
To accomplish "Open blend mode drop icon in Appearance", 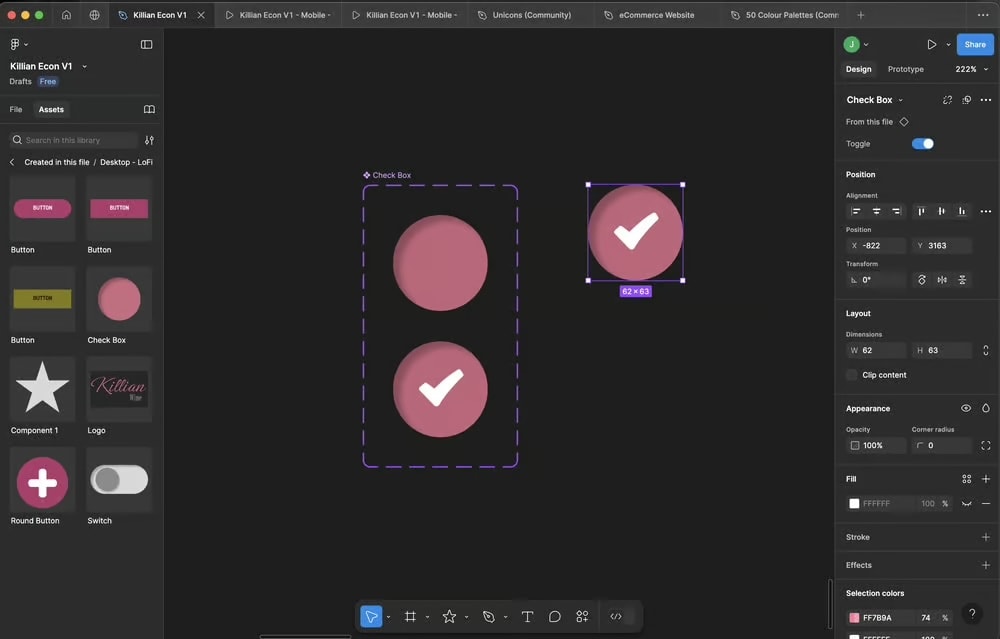I will (986, 408).
